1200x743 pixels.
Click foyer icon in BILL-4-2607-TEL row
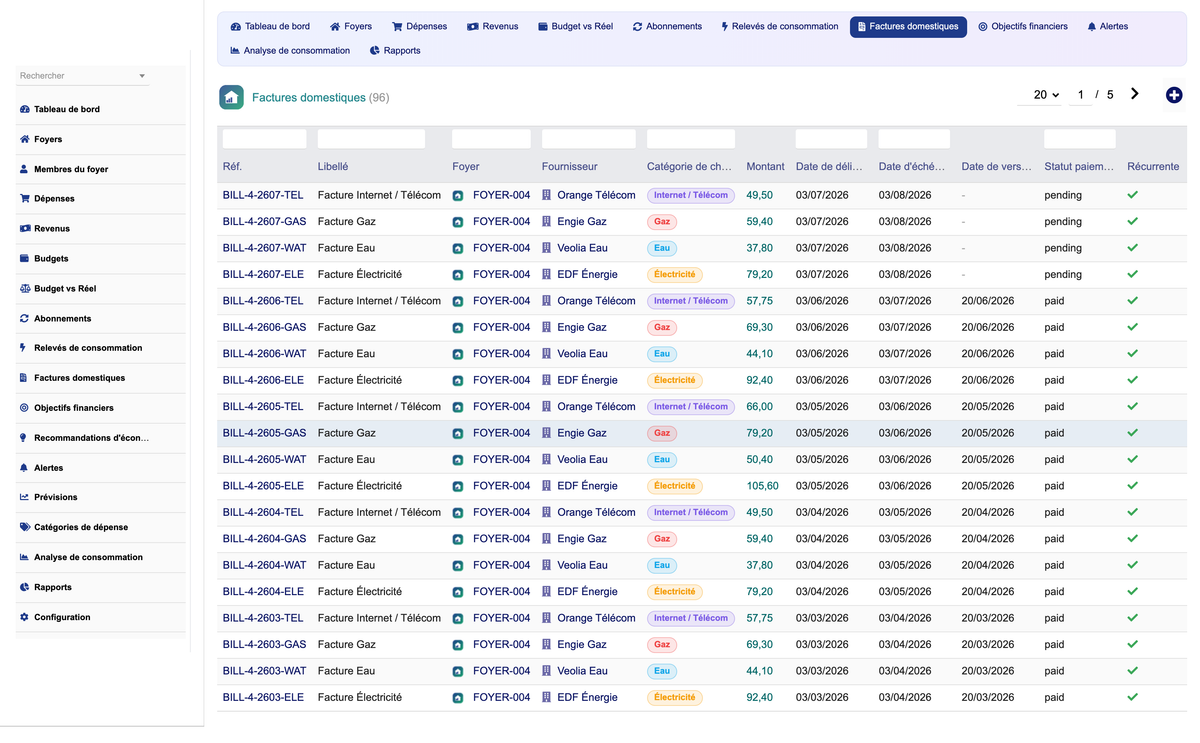coord(458,196)
